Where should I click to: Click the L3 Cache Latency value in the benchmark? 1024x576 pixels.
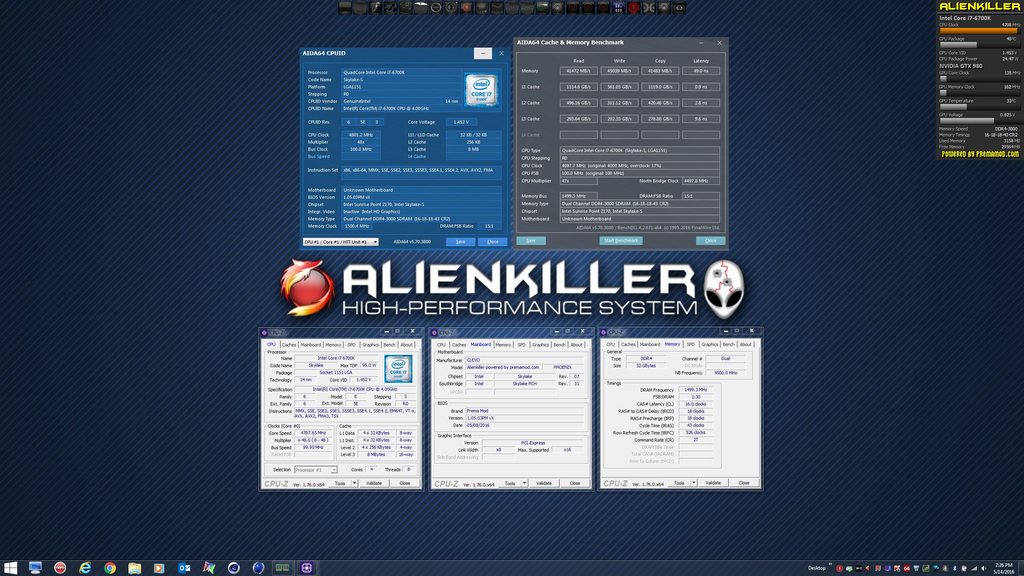[701, 119]
